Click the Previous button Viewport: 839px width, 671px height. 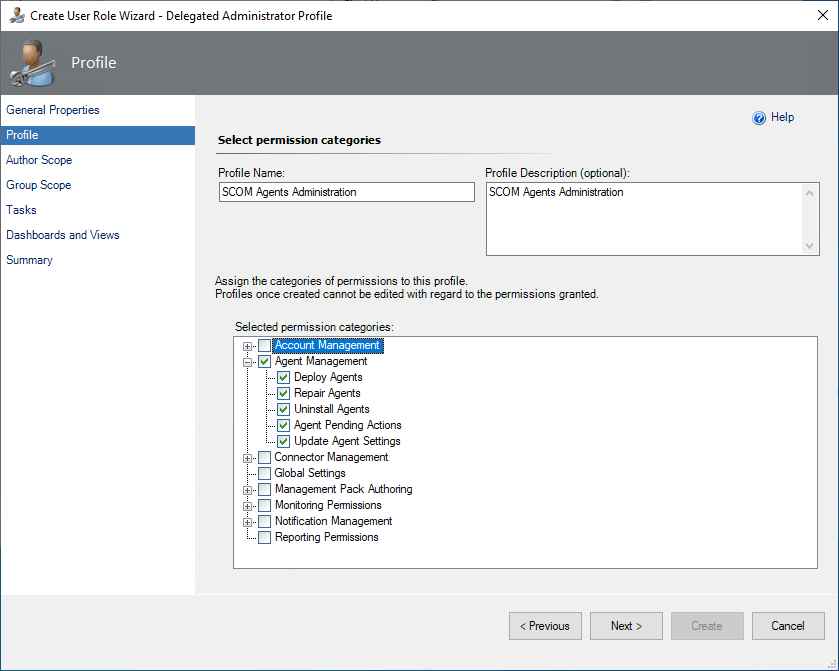click(x=545, y=626)
